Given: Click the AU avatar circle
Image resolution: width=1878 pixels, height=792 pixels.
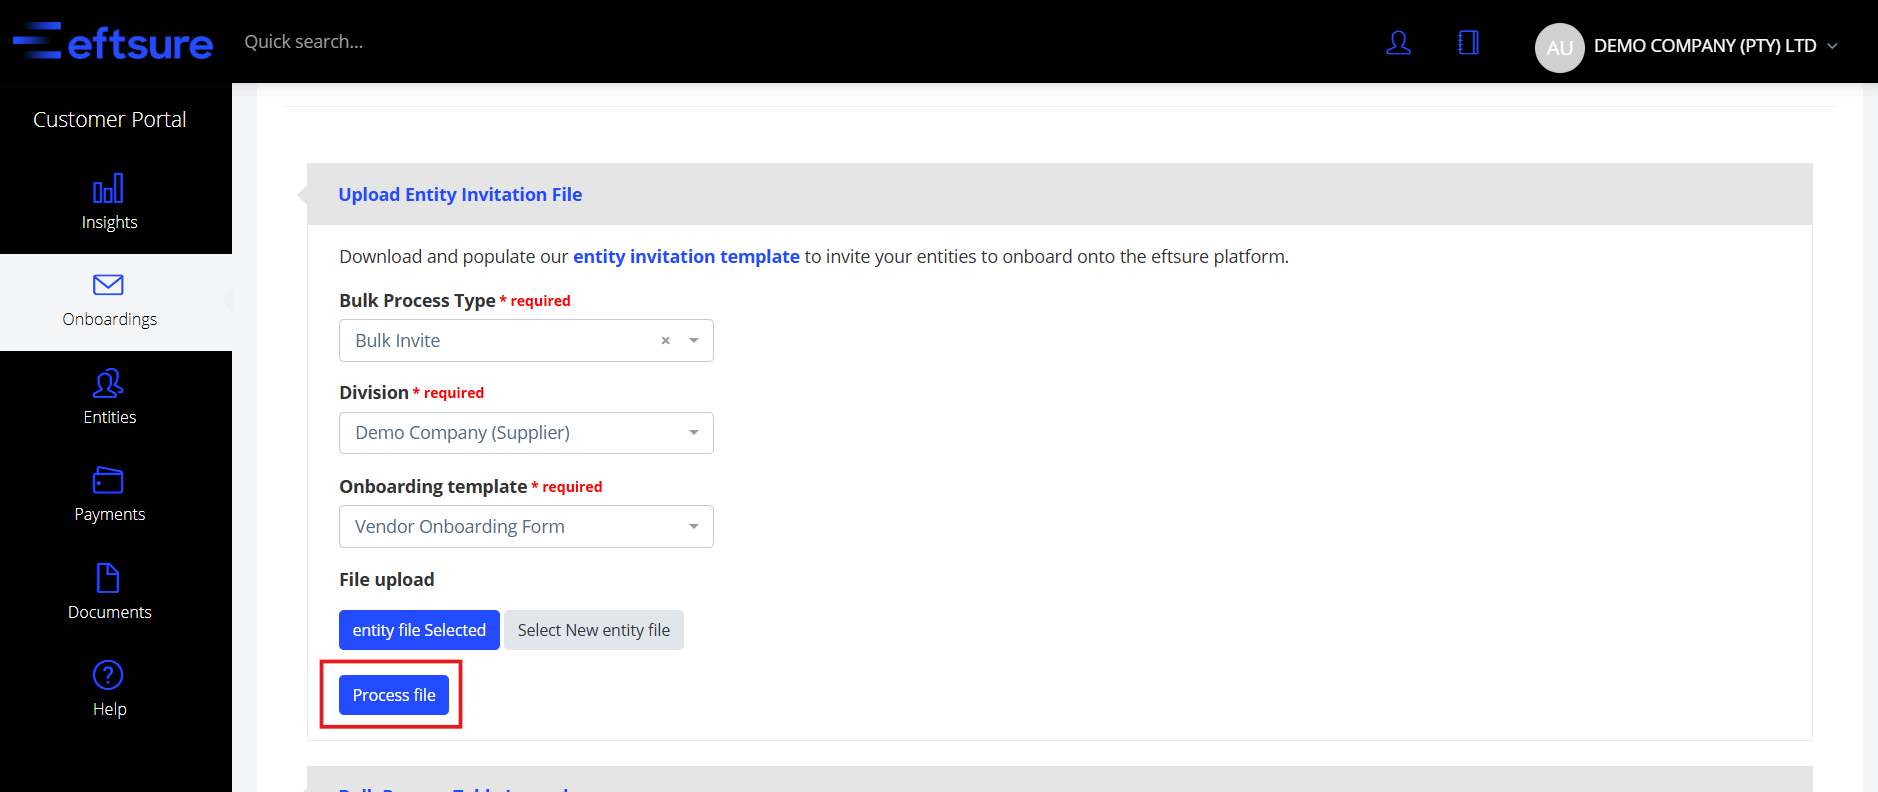Looking at the screenshot, I should 1559,47.
